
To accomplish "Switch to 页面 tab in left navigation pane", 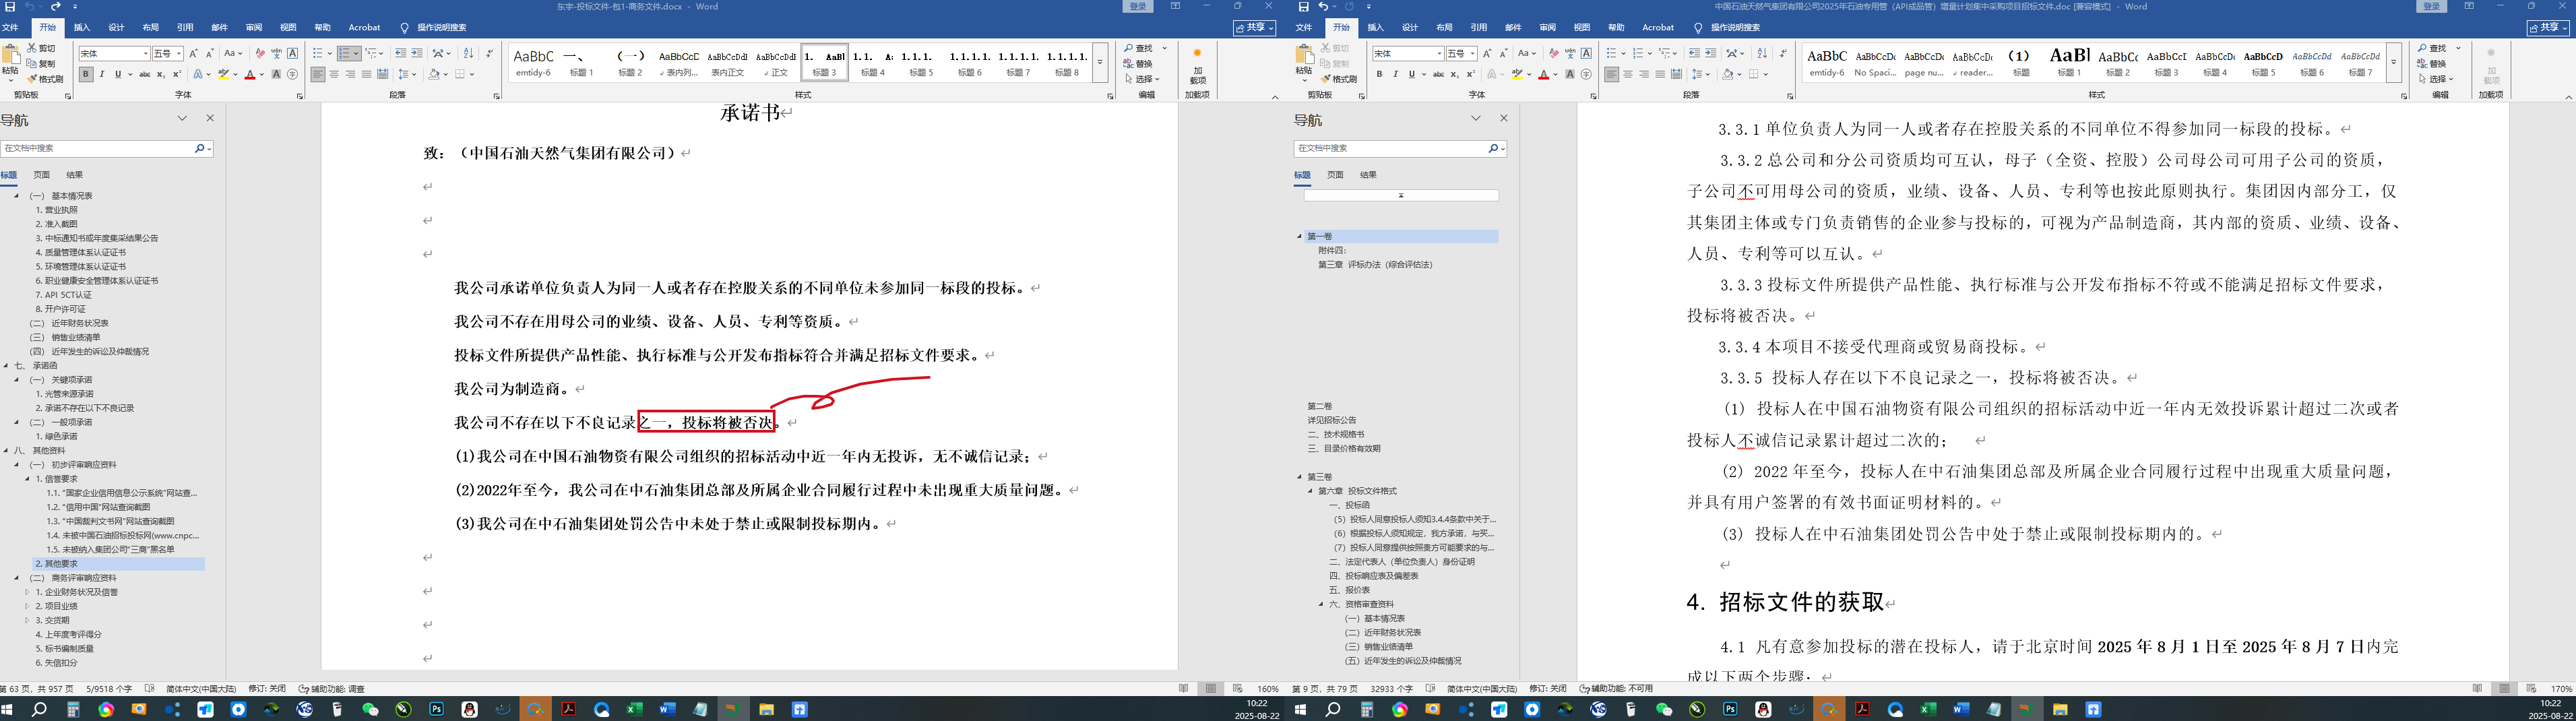I will point(42,175).
